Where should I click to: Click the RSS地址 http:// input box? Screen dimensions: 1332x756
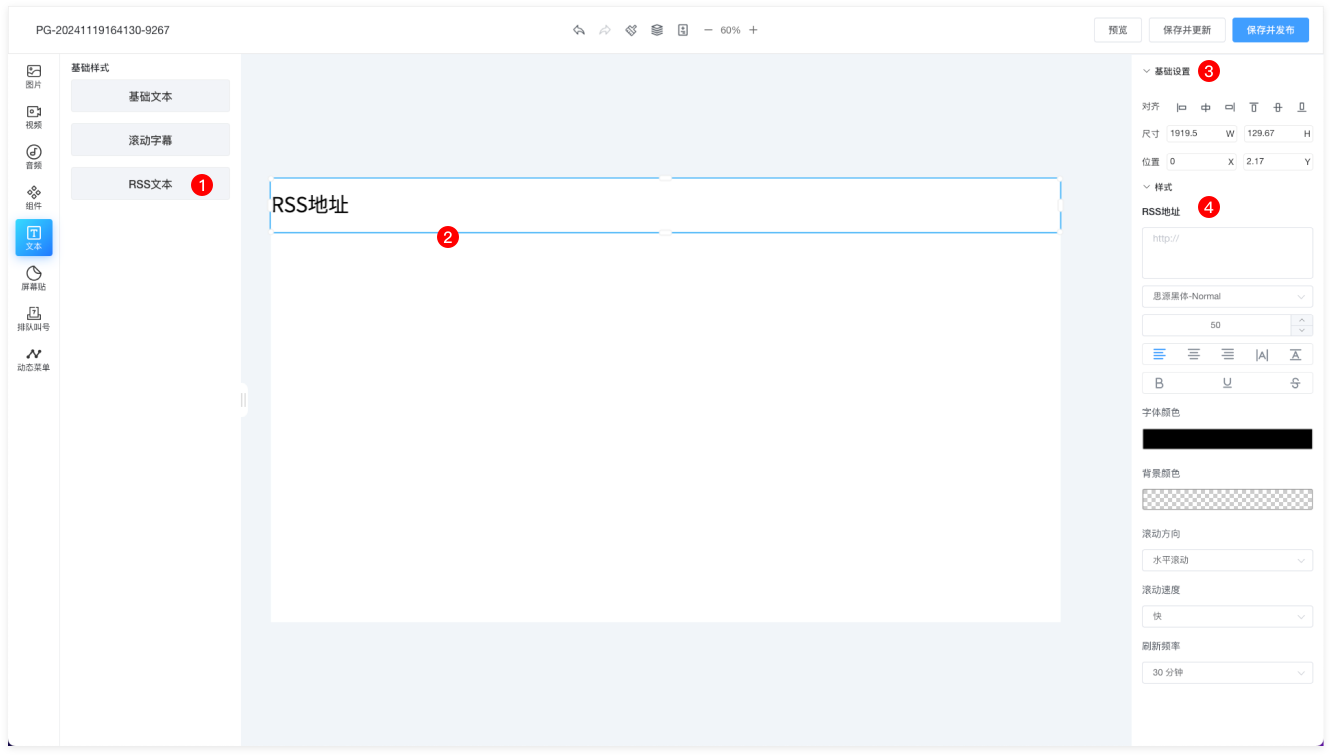tap(1227, 253)
